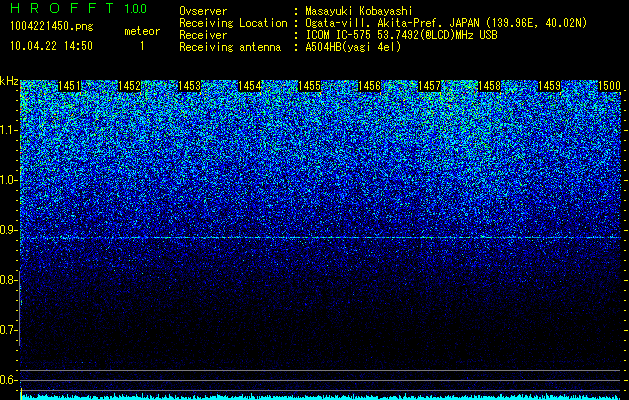Select the filename 1004221450.png

[x=52, y=26]
